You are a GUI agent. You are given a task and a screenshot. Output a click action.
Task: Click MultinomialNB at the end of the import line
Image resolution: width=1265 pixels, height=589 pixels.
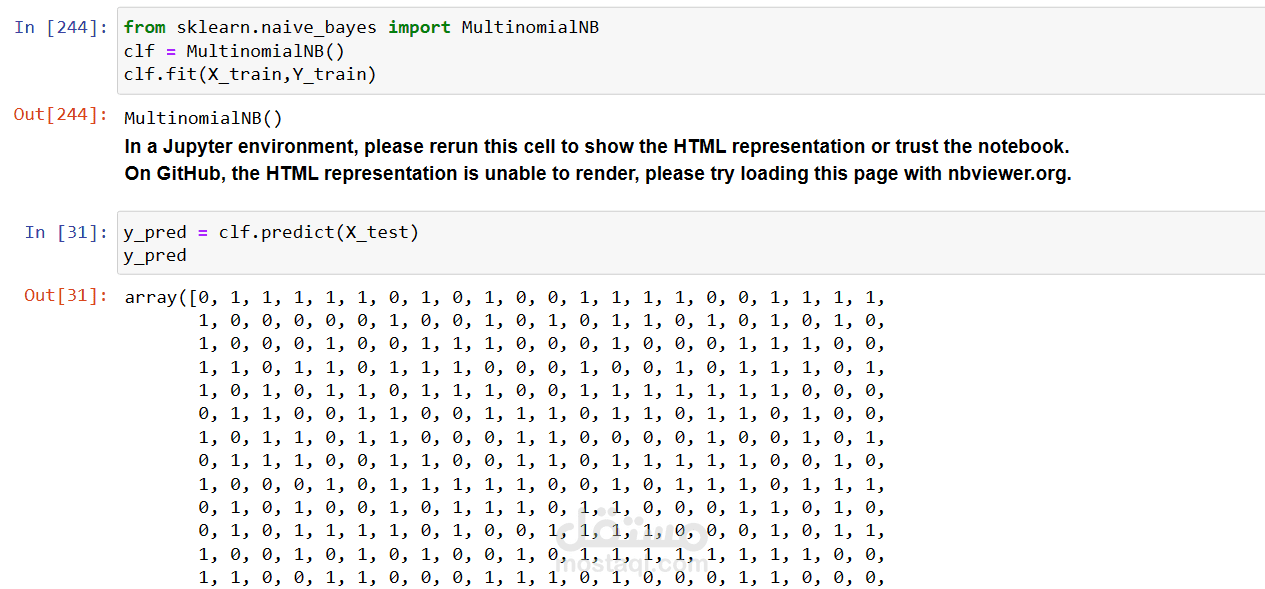(530, 27)
